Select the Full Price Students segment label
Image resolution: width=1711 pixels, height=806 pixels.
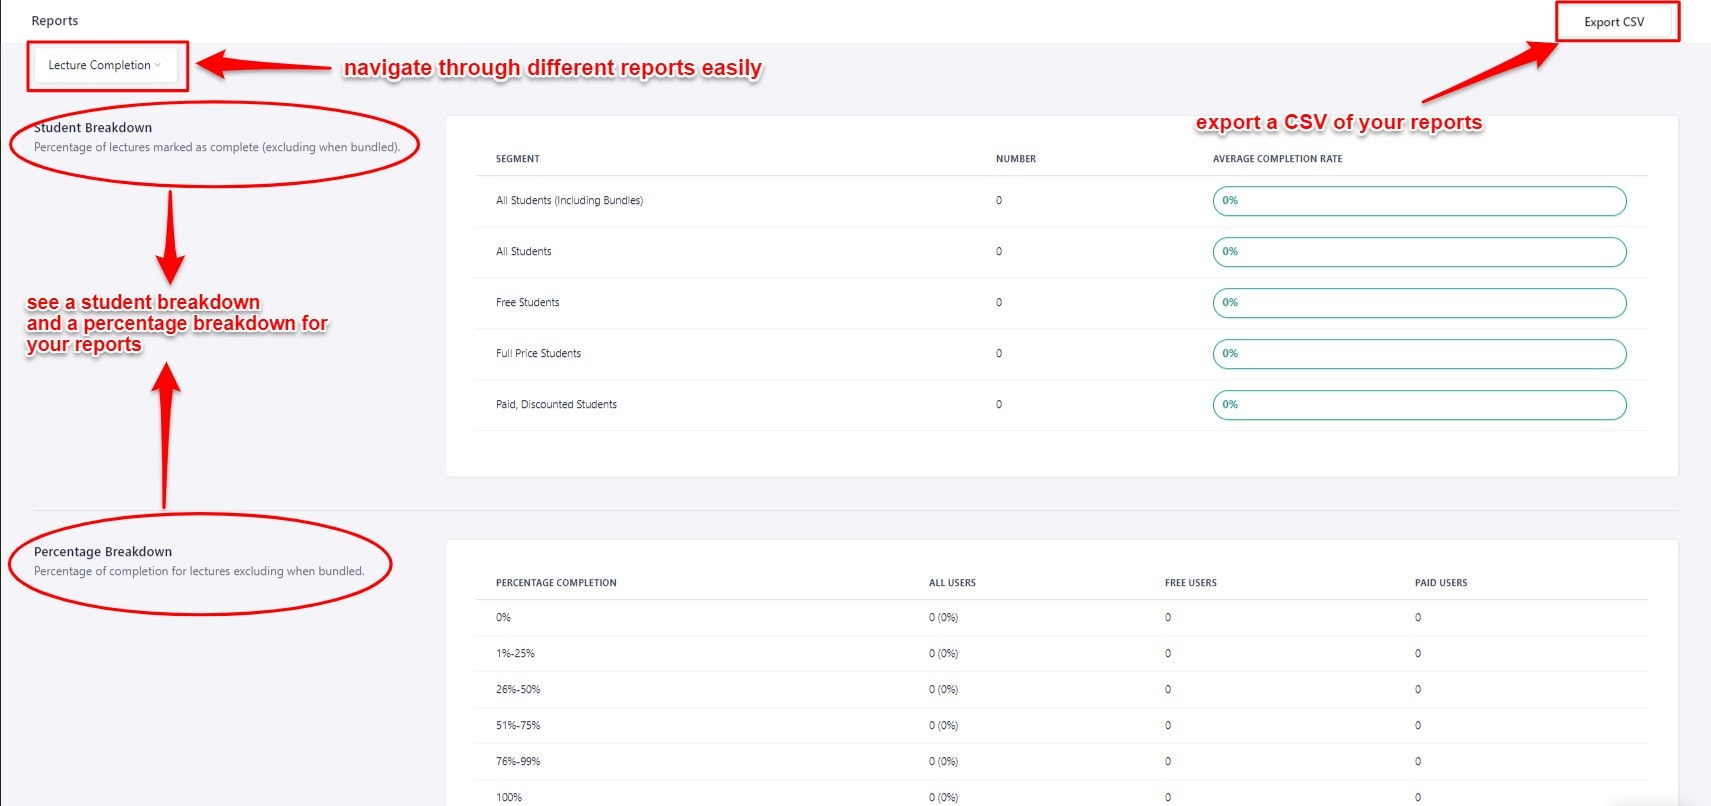(x=538, y=354)
